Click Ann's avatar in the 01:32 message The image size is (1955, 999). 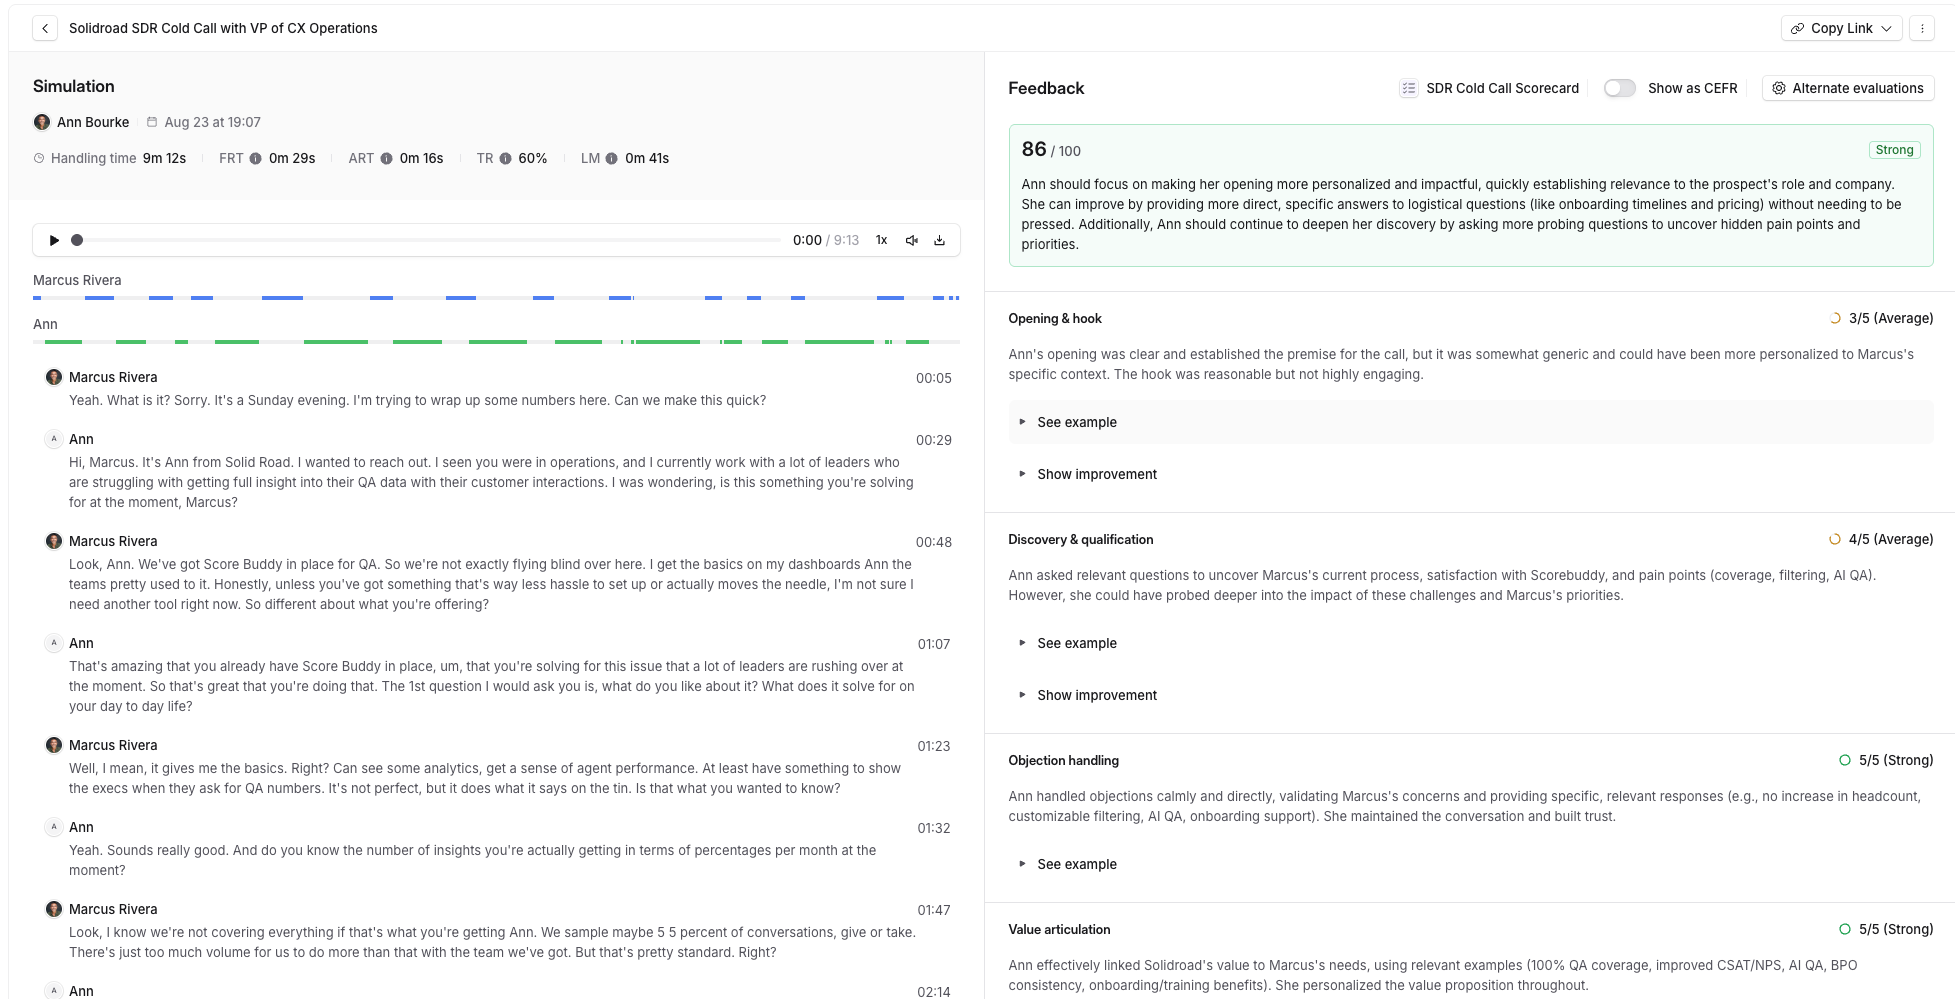(54, 827)
